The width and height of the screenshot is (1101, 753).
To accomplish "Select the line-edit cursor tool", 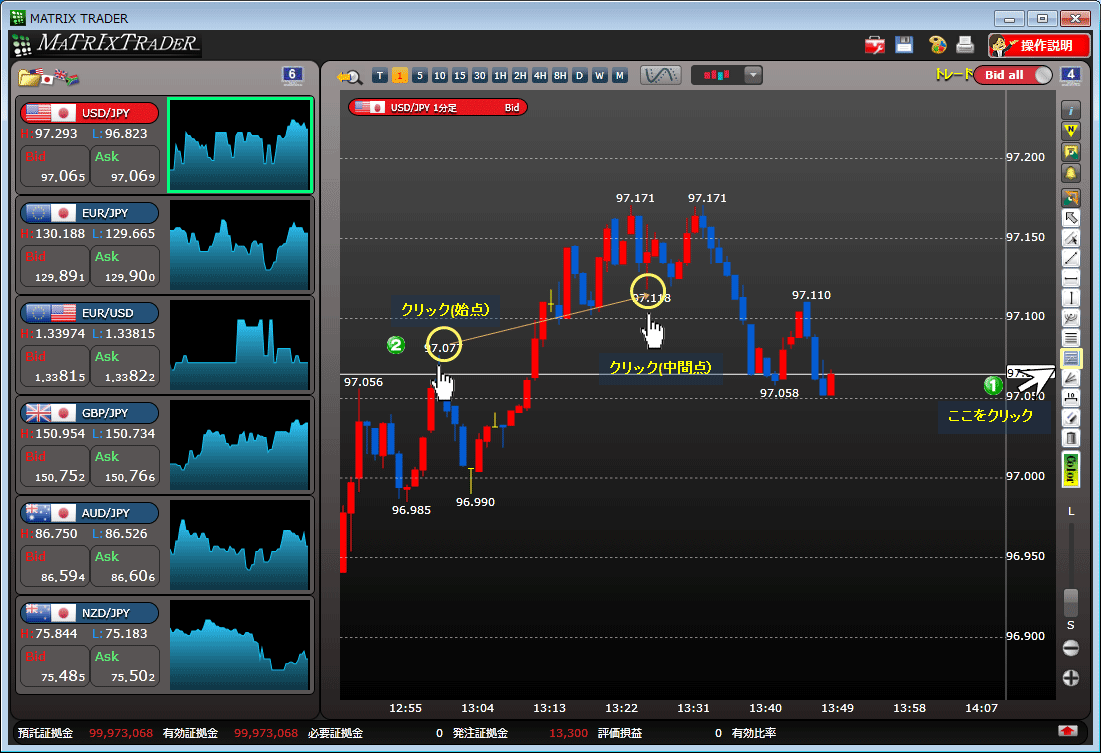I will coord(1070,238).
